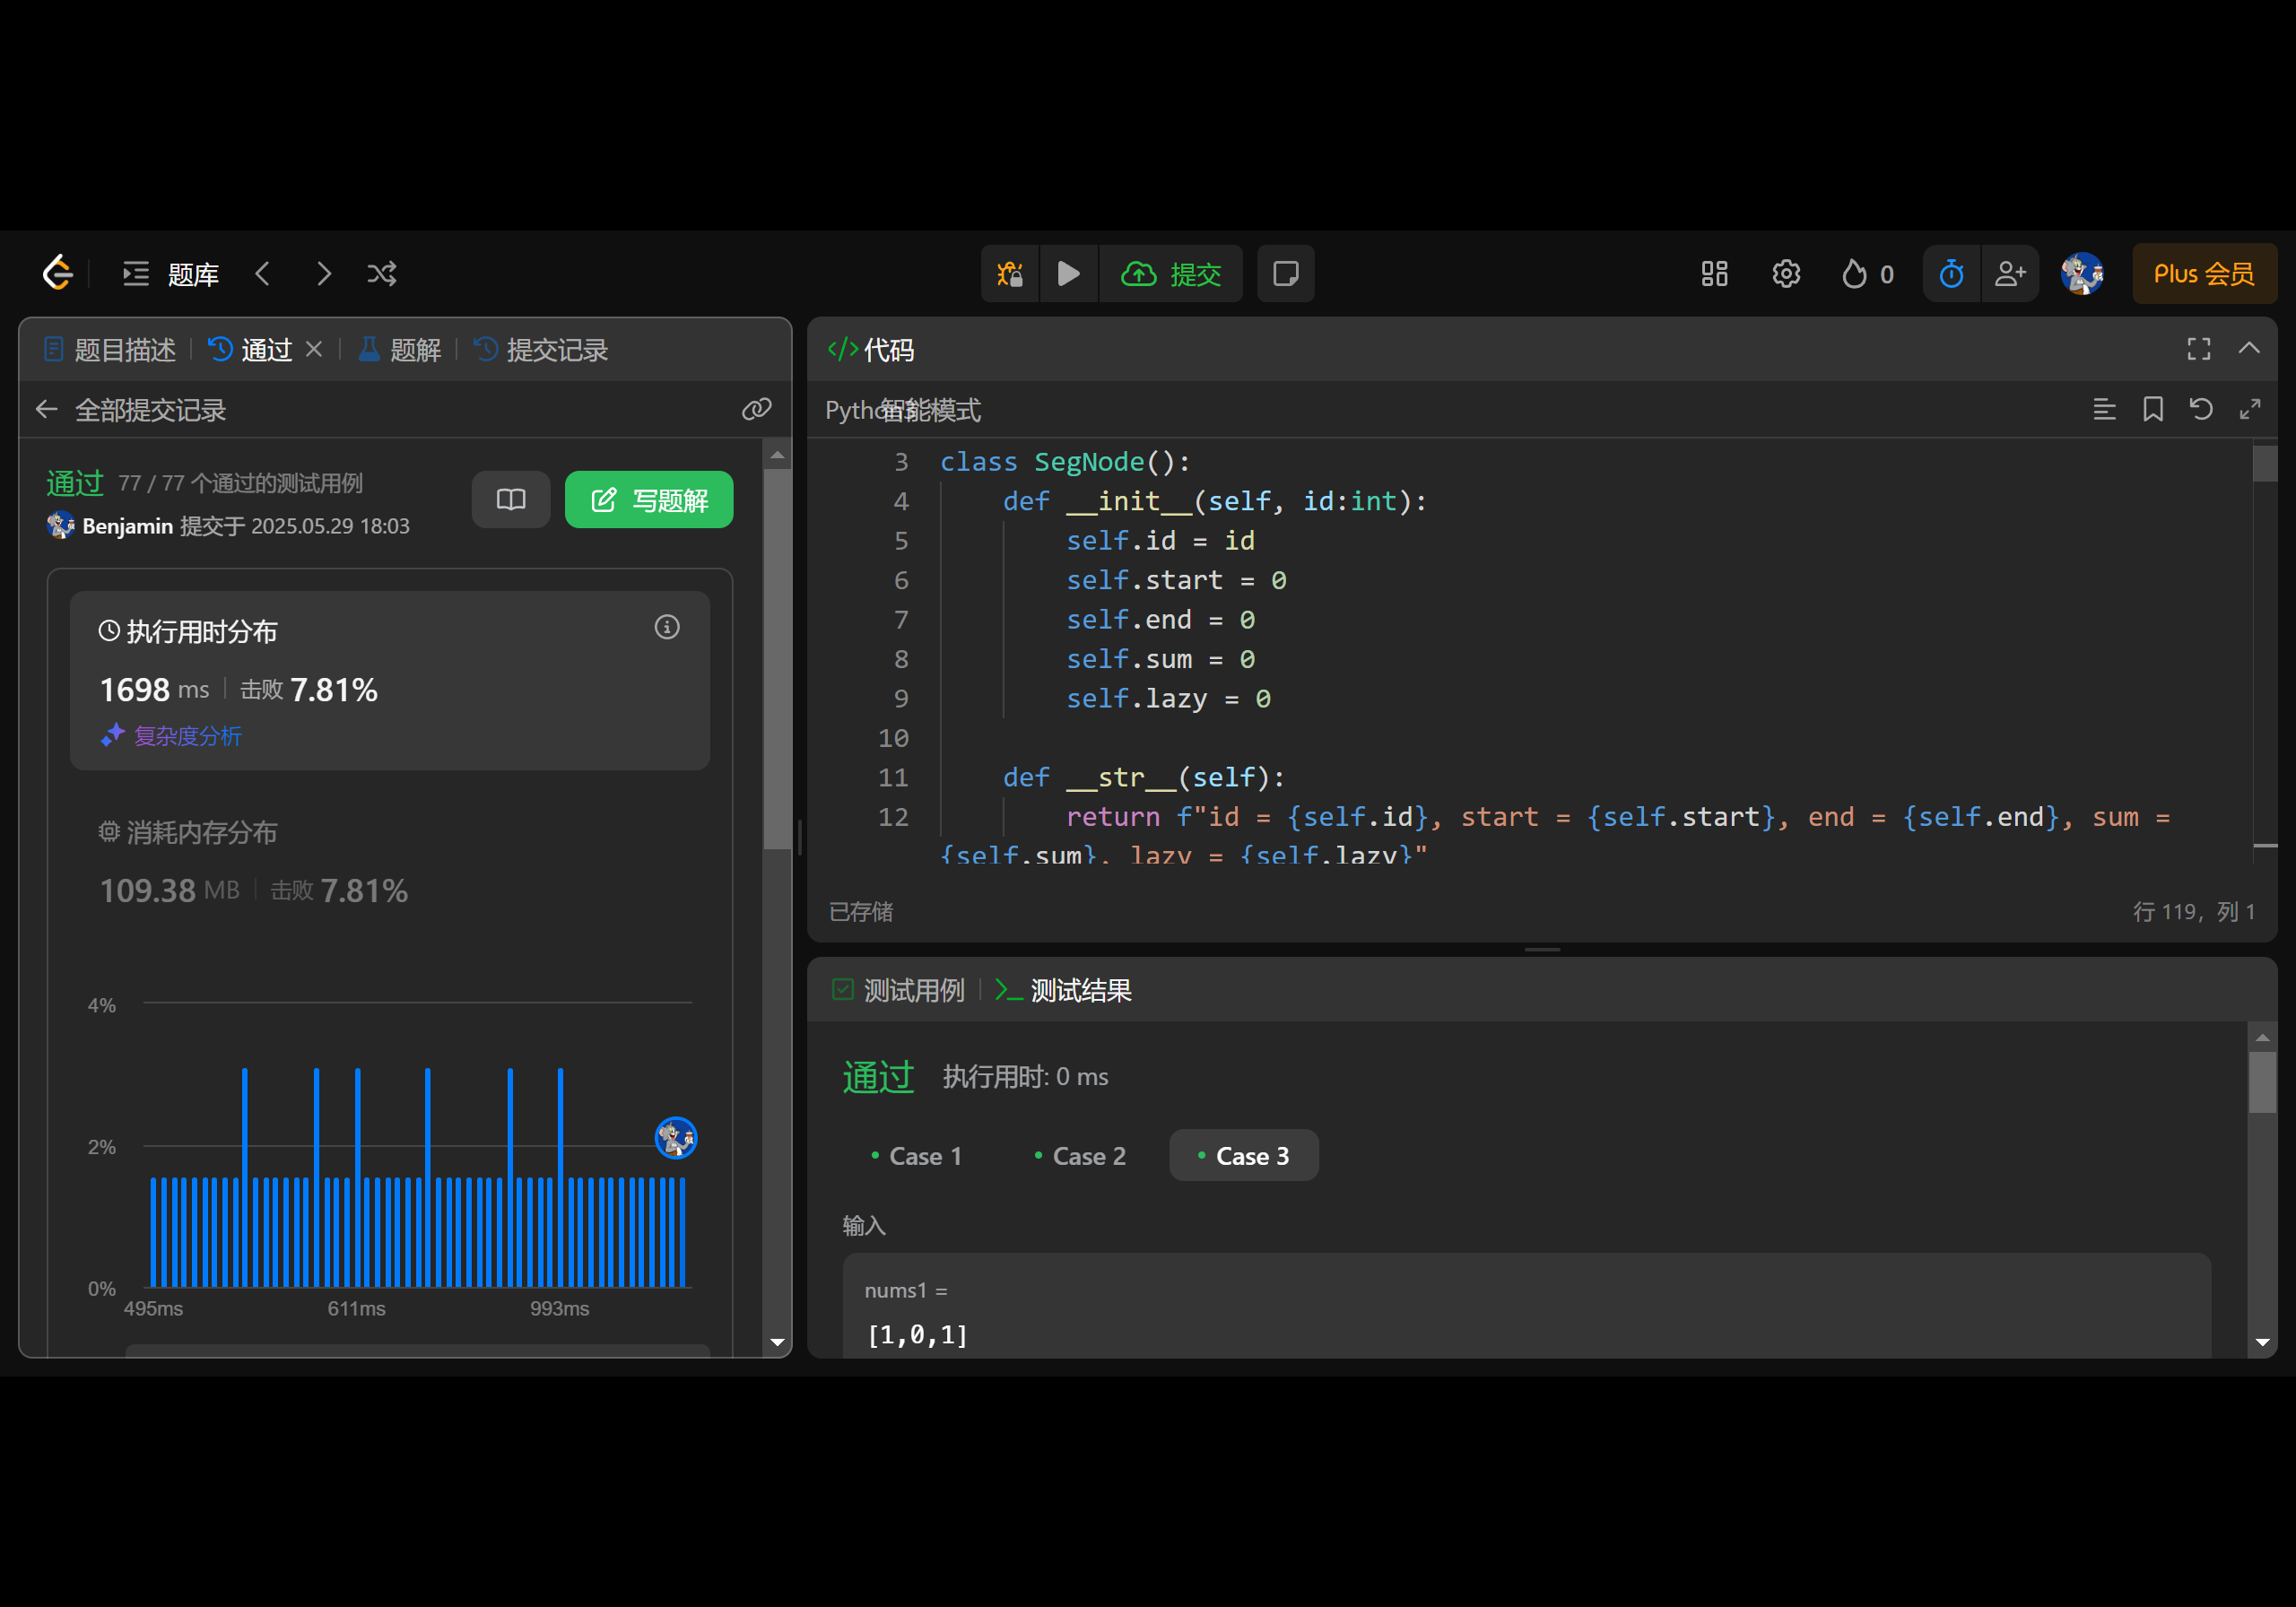Start the stopwatch timer icon

point(1950,273)
